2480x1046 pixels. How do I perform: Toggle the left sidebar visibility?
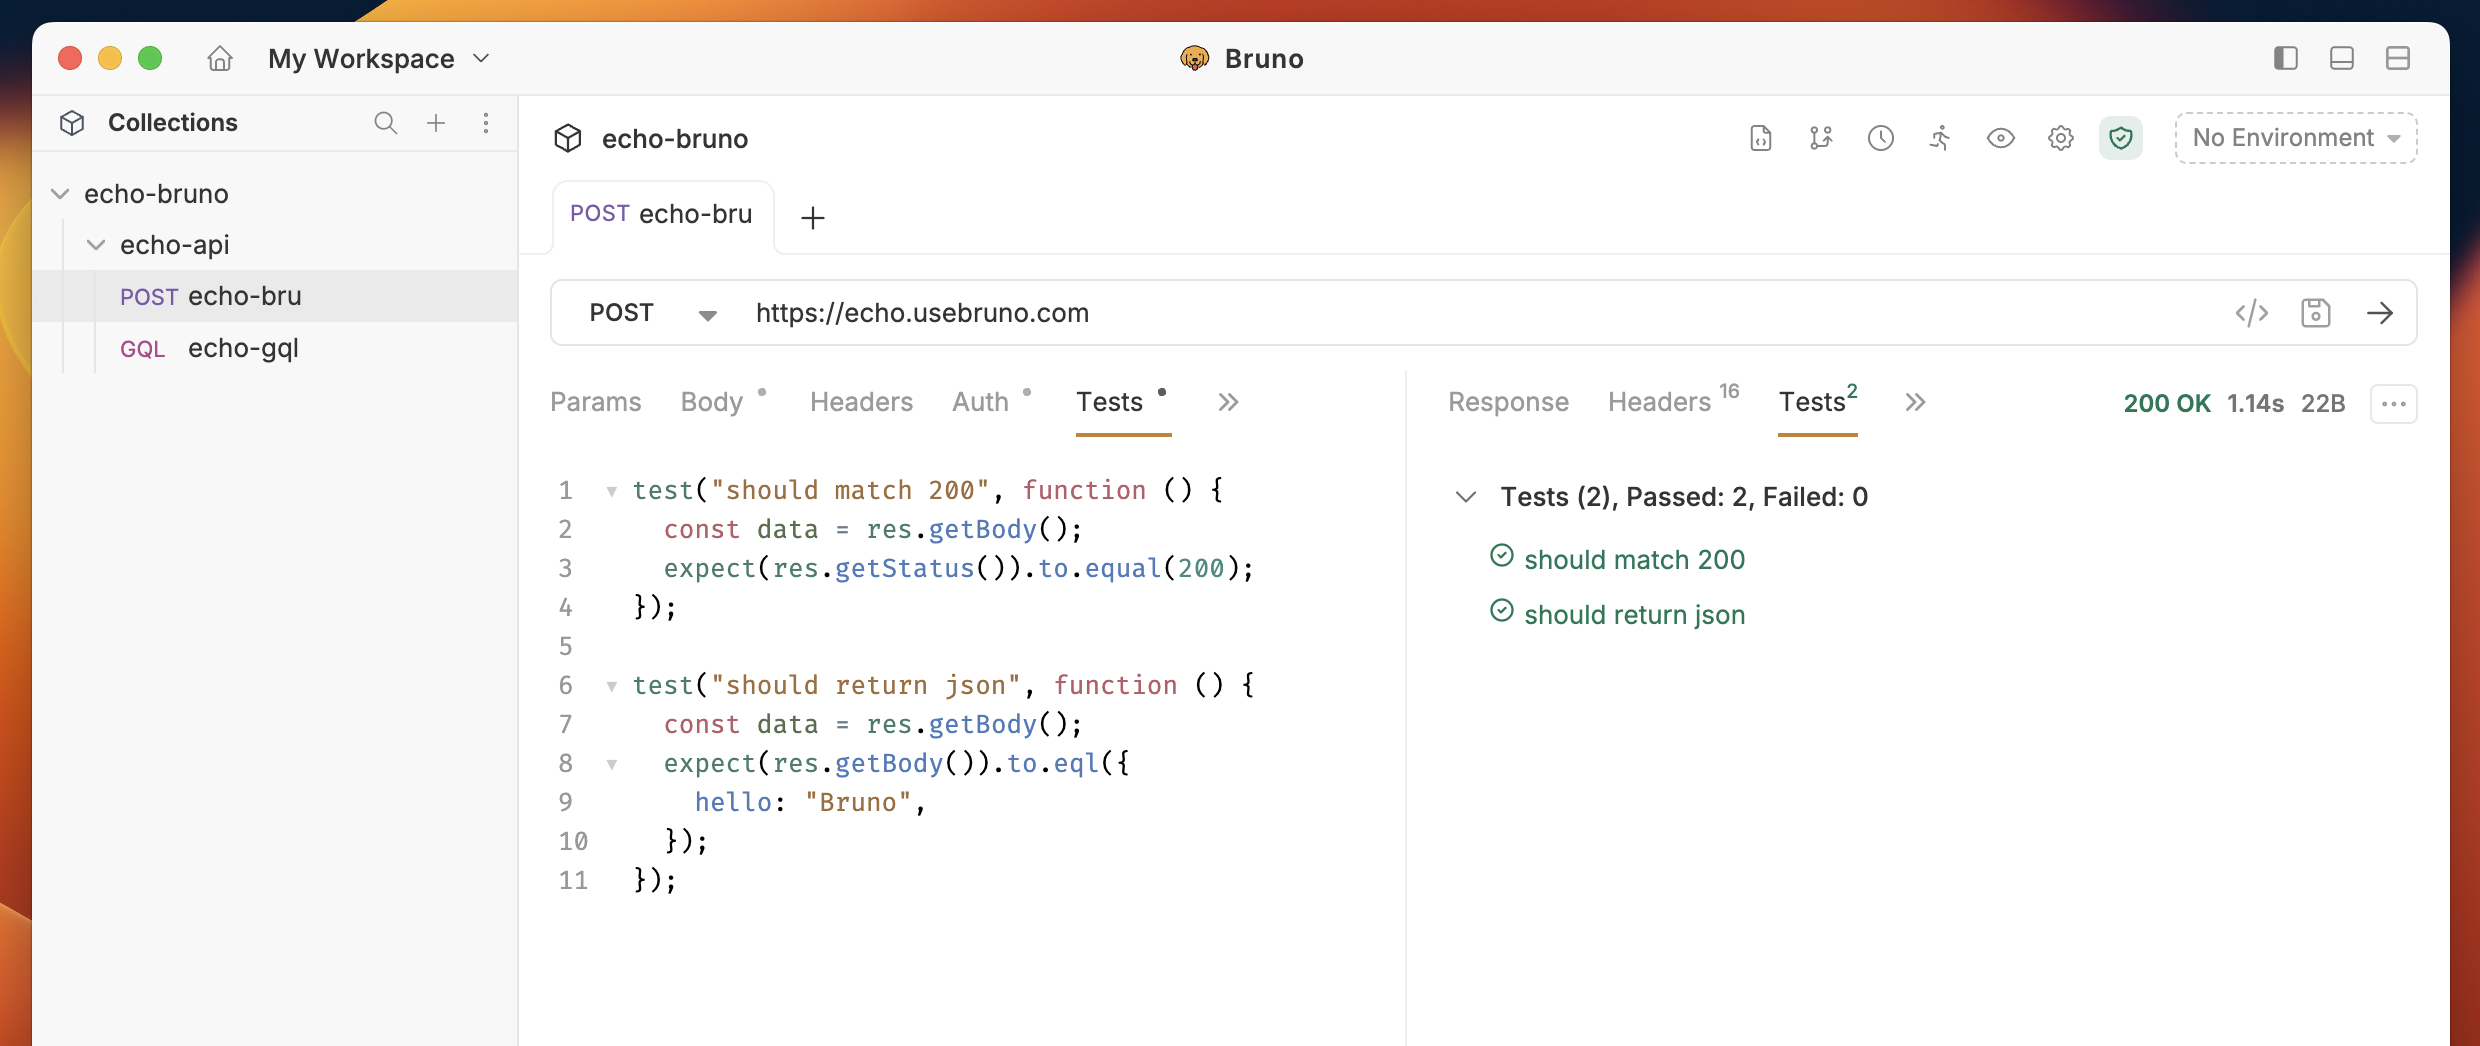pyautogui.click(x=2286, y=58)
